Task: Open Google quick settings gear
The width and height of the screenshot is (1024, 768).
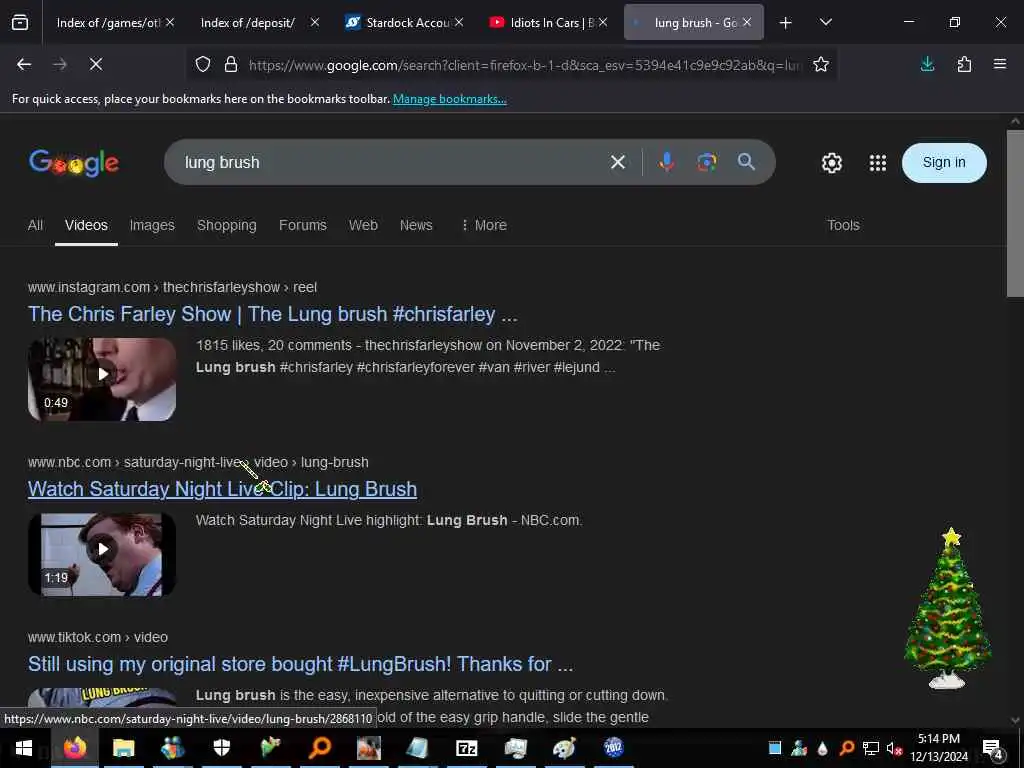Action: [831, 163]
